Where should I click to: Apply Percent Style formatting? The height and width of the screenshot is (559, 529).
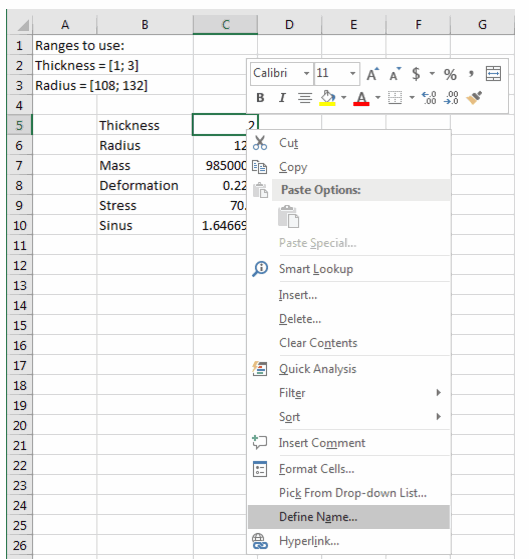(450, 74)
